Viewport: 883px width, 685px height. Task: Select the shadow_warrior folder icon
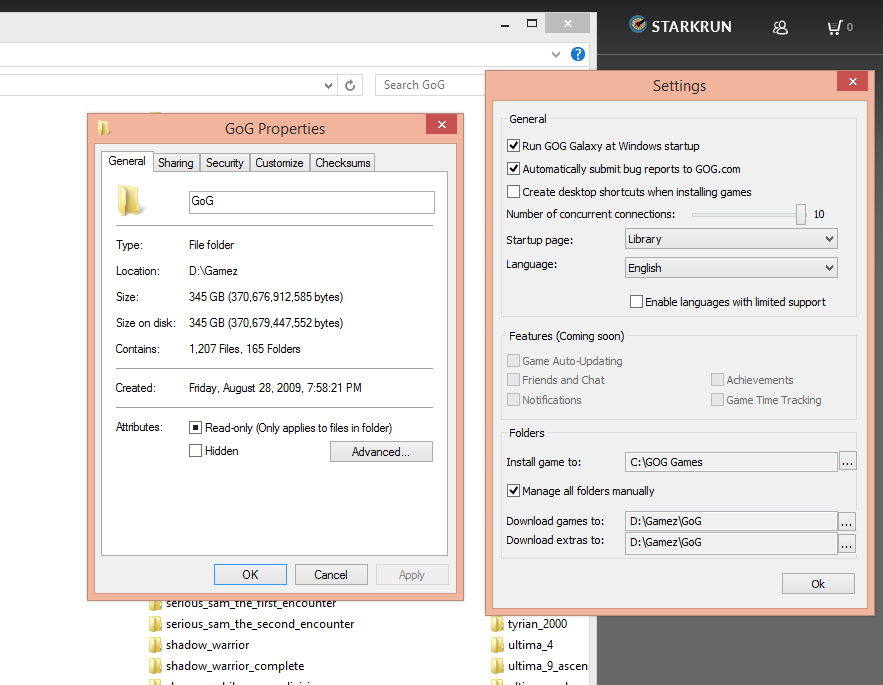click(x=155, y=645)
